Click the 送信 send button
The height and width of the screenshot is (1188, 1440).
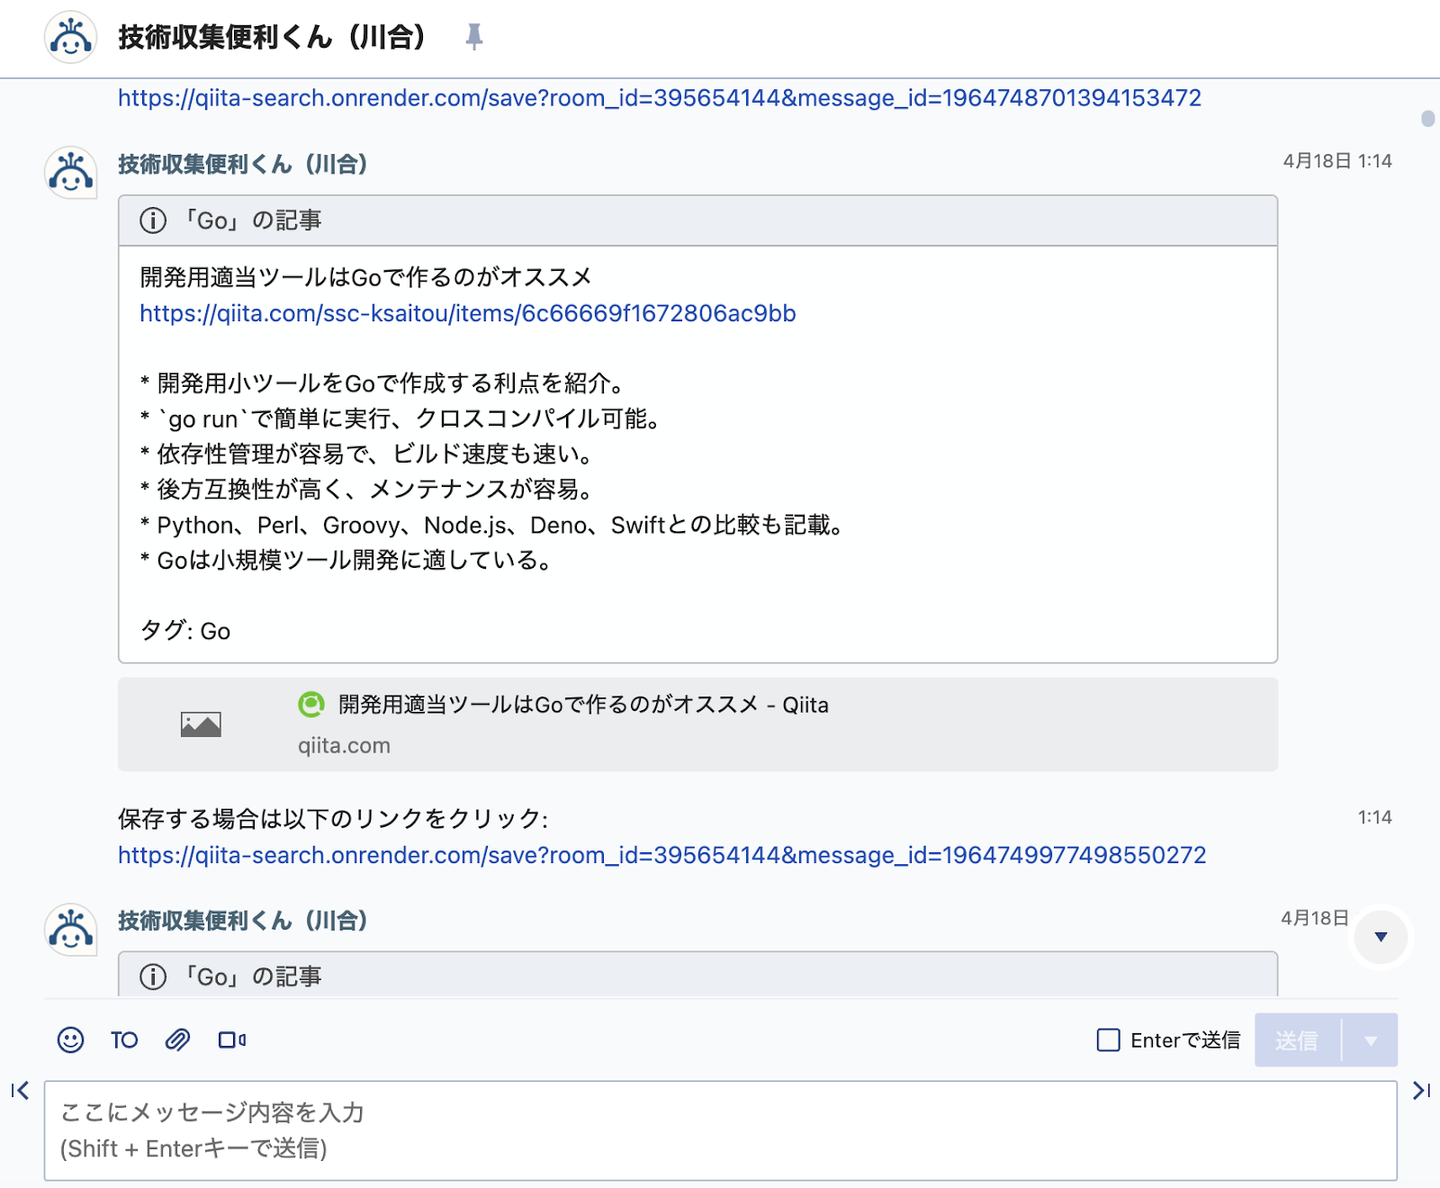[1297, 1040]
